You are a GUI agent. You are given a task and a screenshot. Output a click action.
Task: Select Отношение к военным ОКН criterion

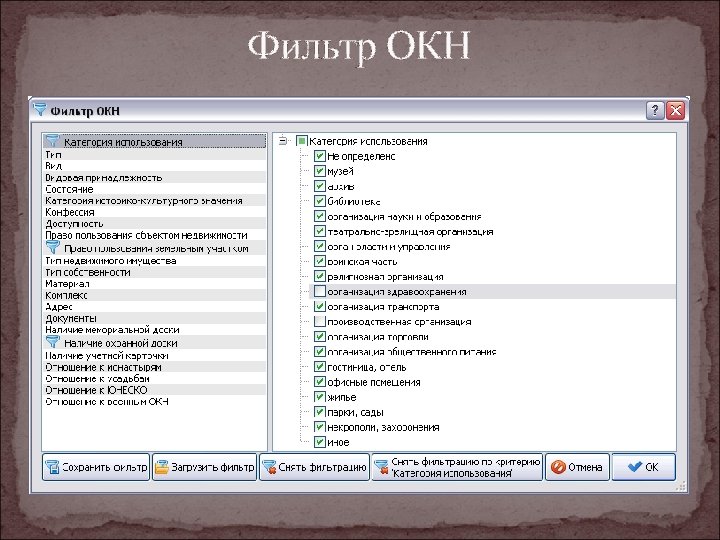click(x=154, y=401)
